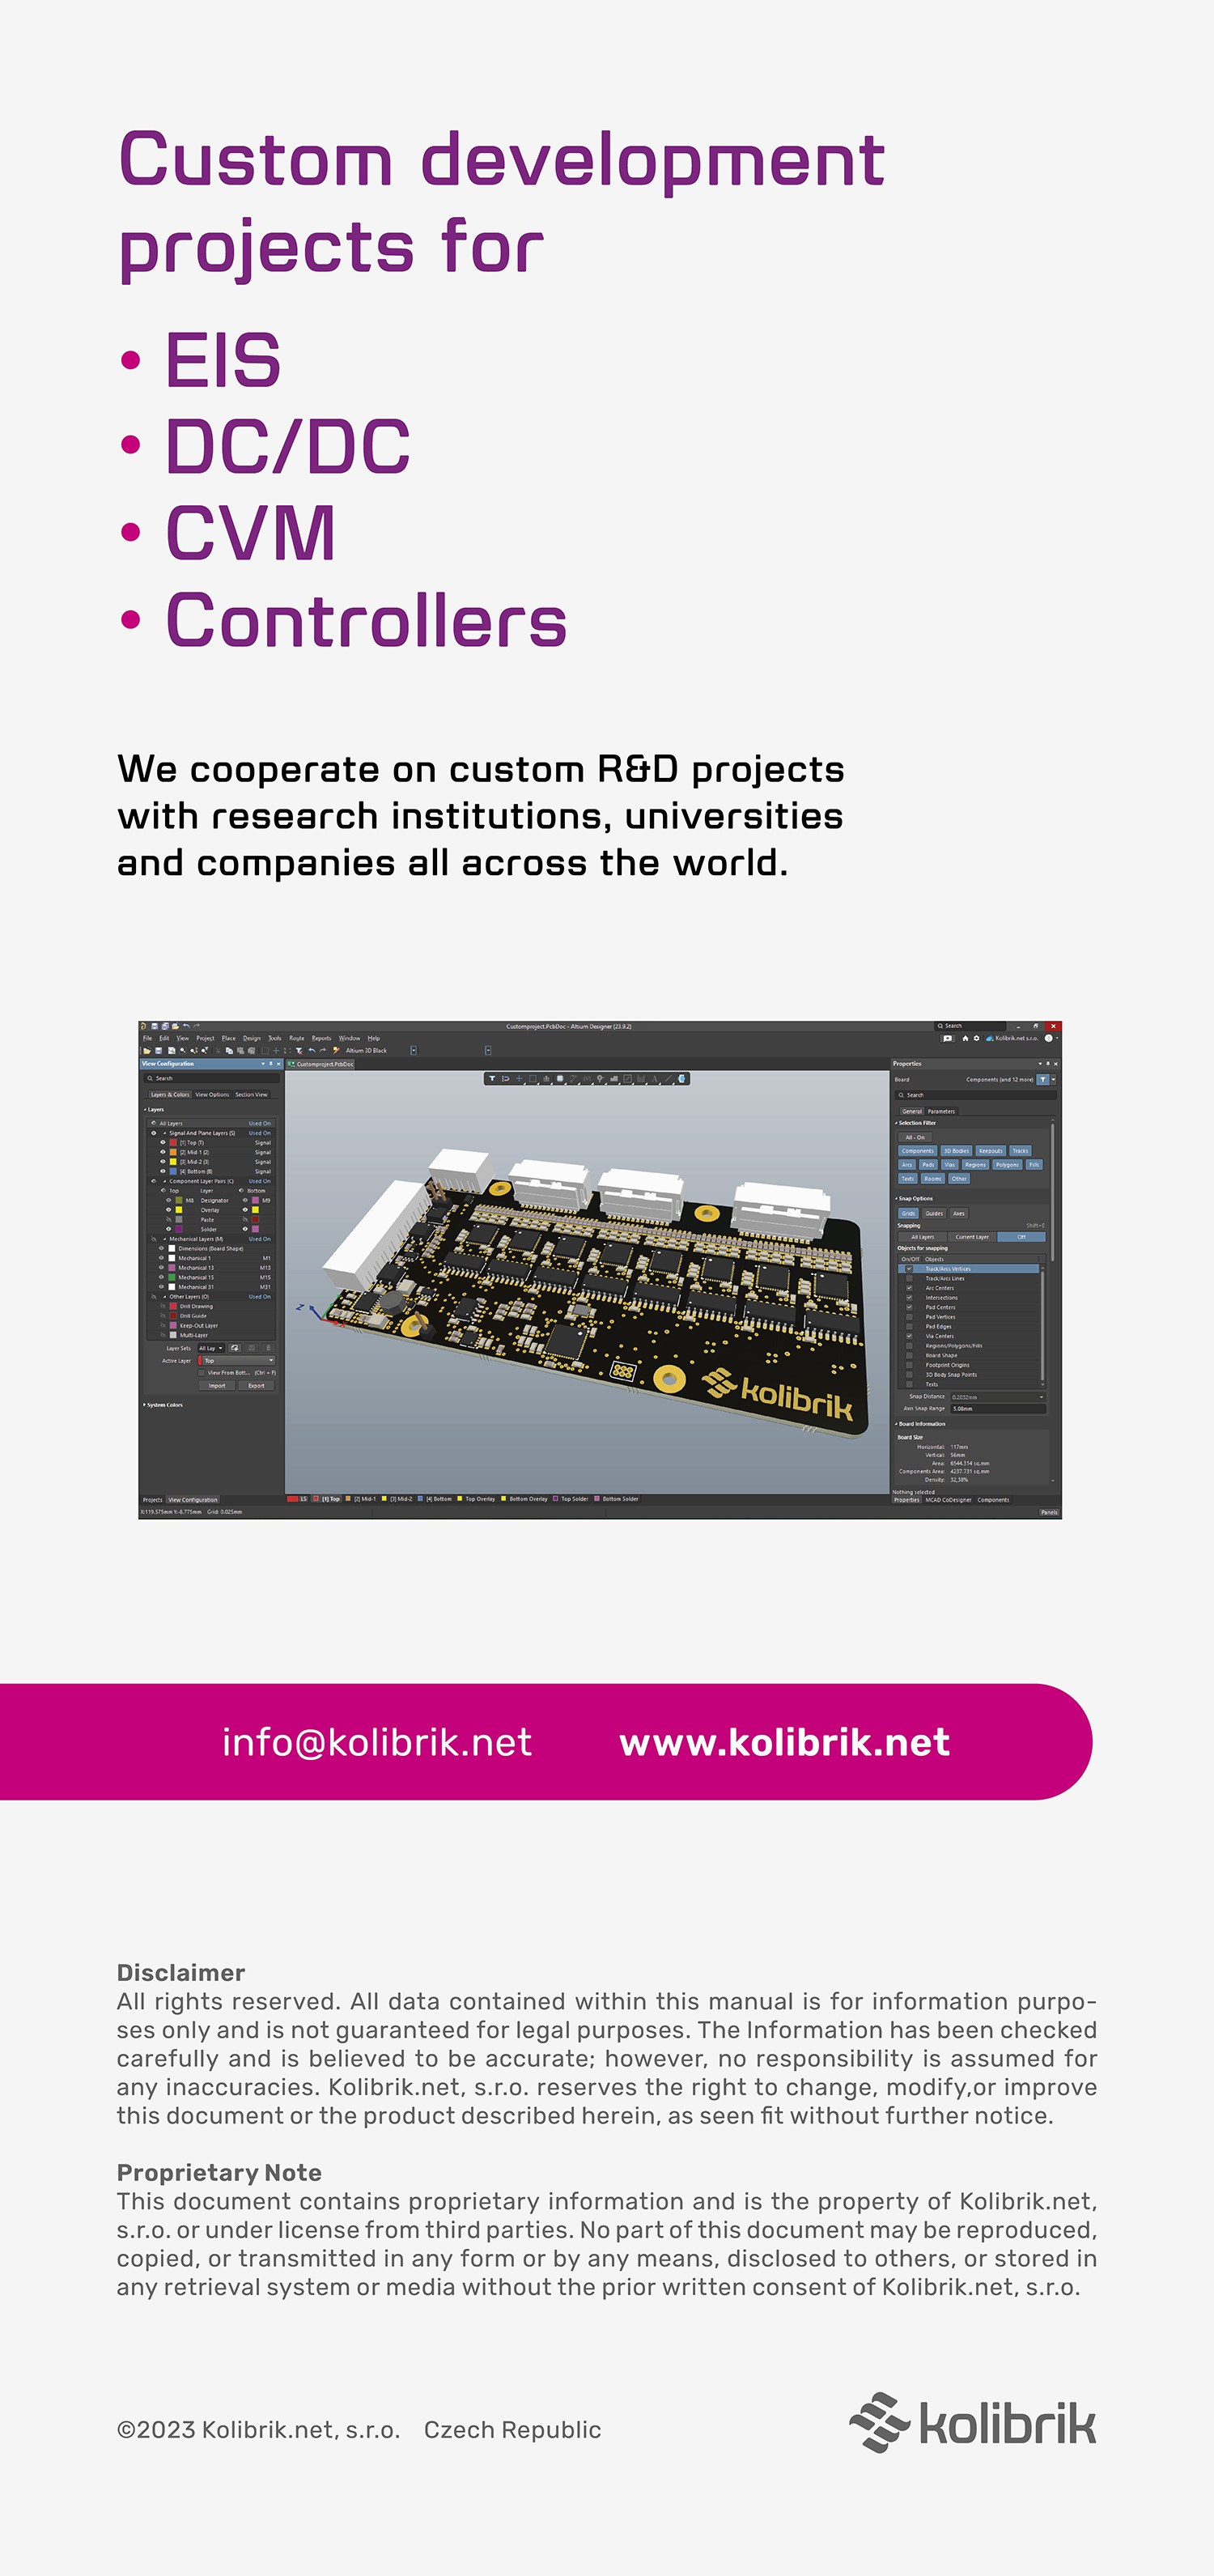Click the undo arrow in the main toolbar

[312, 1051]
